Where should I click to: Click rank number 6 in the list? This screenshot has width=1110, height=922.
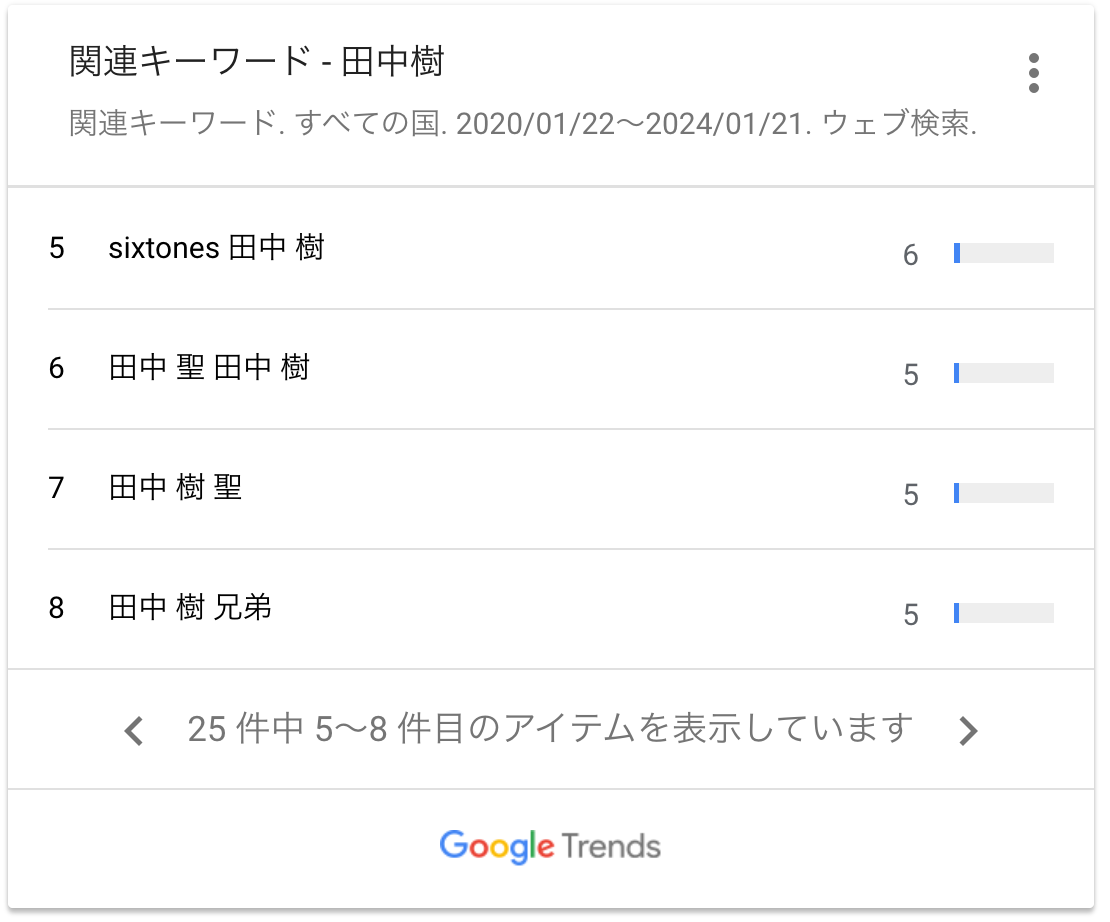[57, 368]
